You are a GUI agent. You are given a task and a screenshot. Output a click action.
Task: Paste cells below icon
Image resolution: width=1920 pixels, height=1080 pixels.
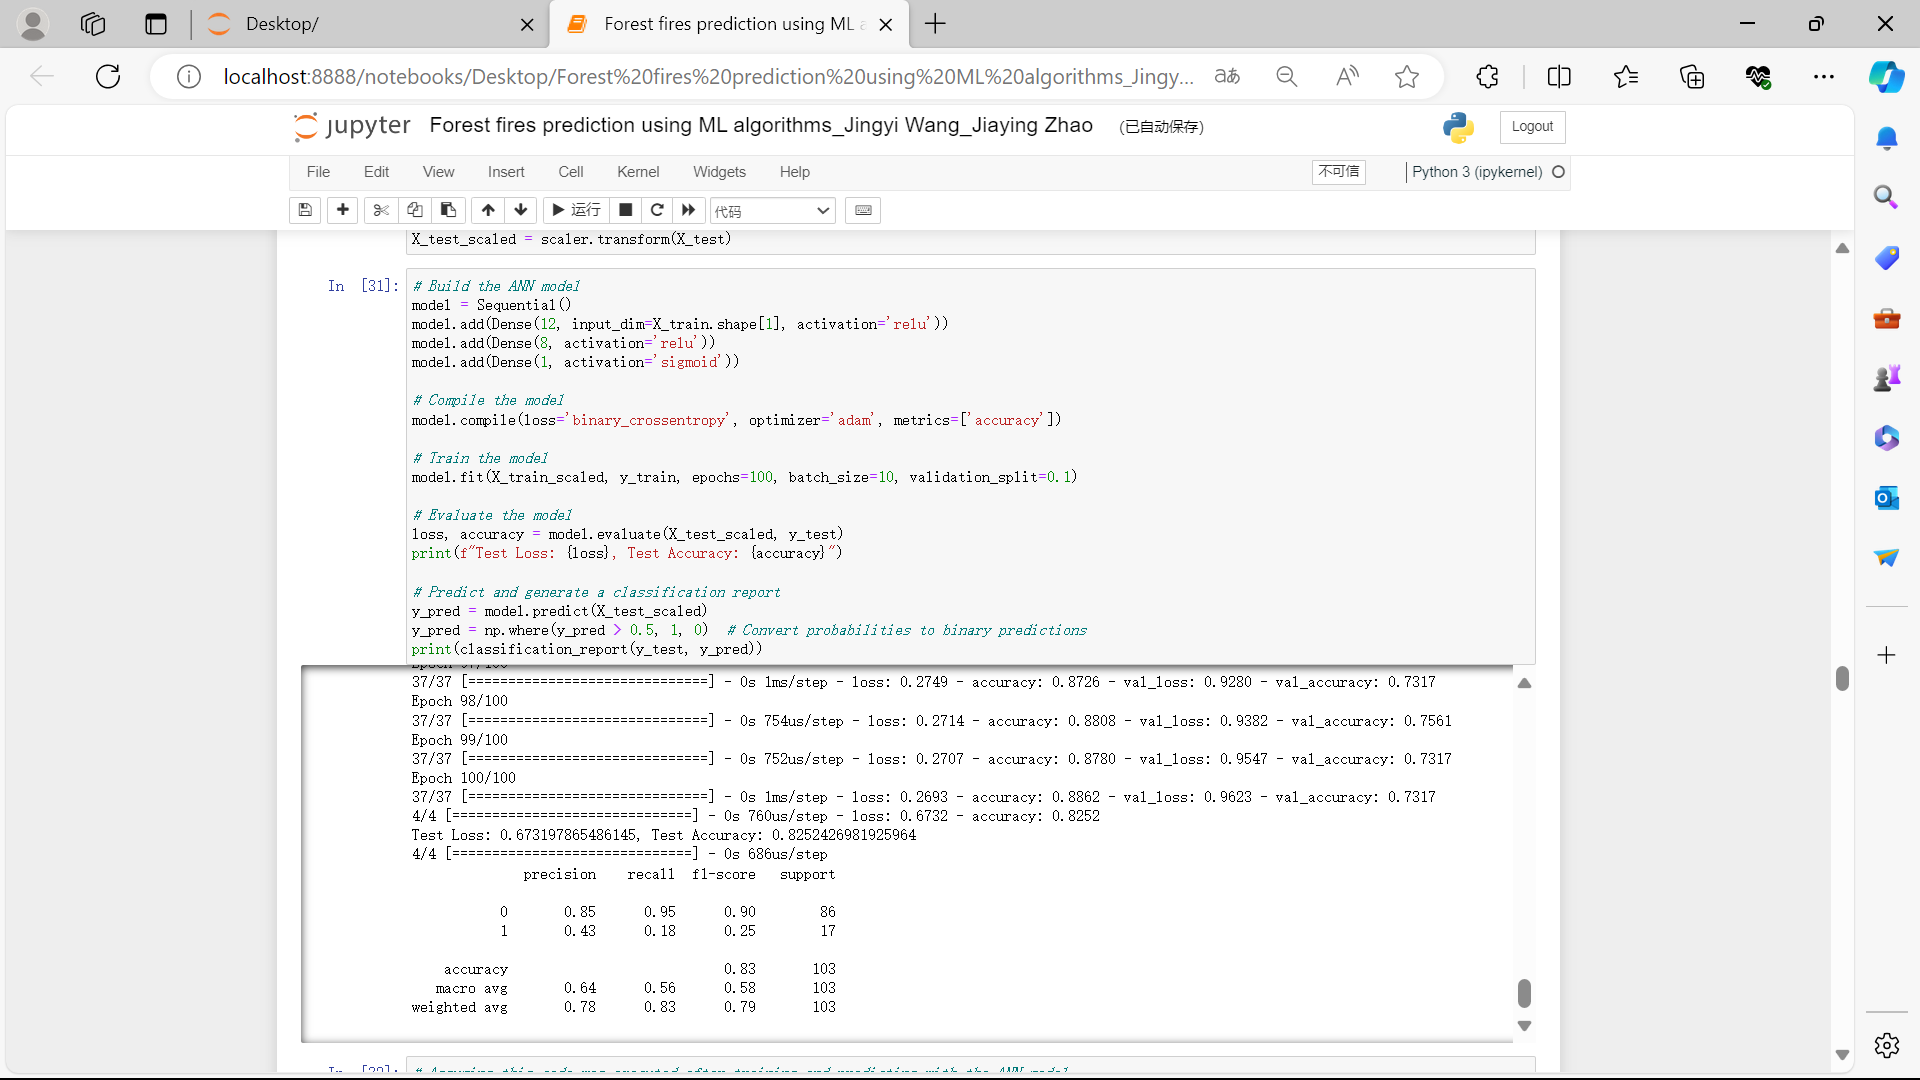coord(449,210)
